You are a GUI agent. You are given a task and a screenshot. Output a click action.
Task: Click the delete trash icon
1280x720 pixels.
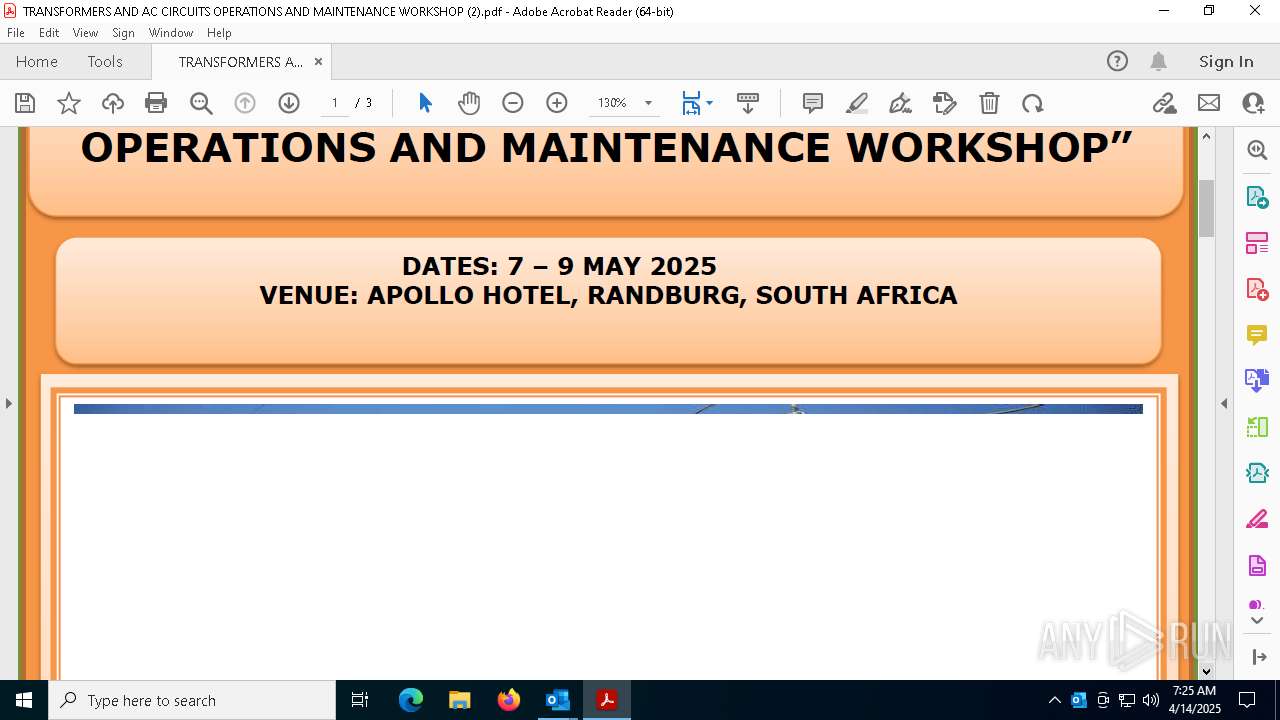pyautogui.click(x=989, y=103)
